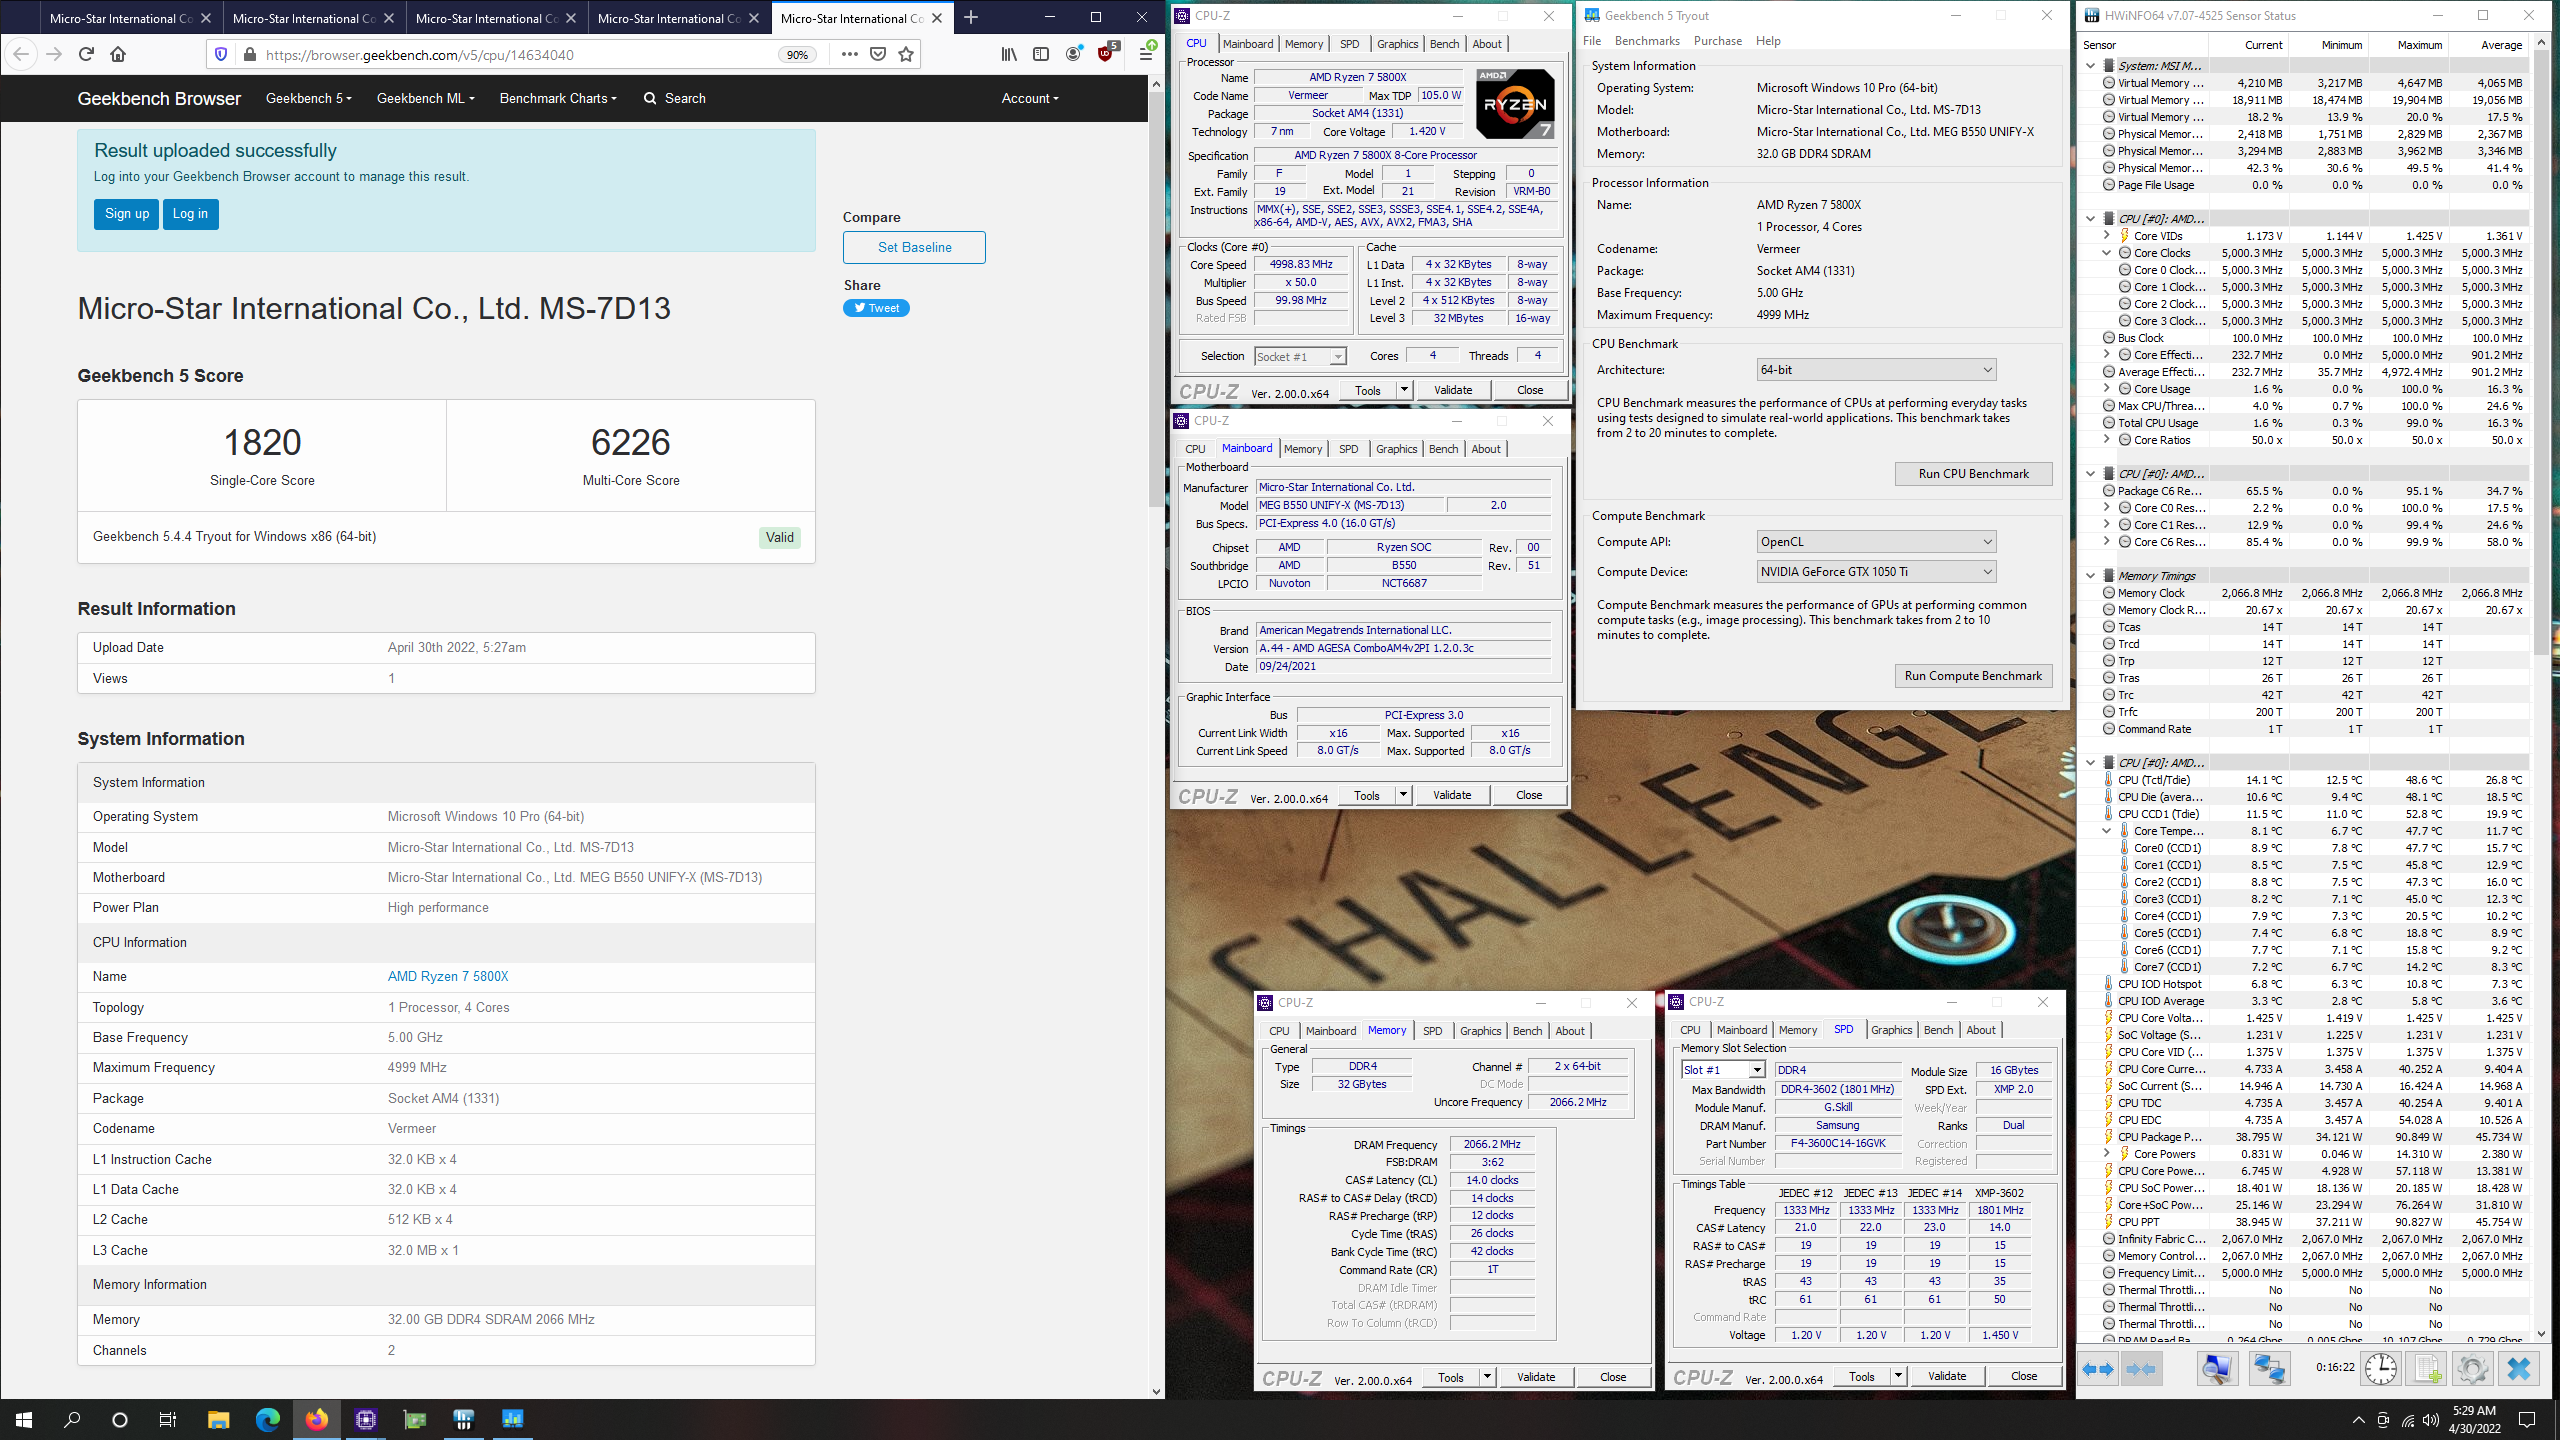Viewport: 2560px width, 1440px height.
Task: Click HWiNFO shrink columns arrows button
Action: [x=2141, y=1369]
